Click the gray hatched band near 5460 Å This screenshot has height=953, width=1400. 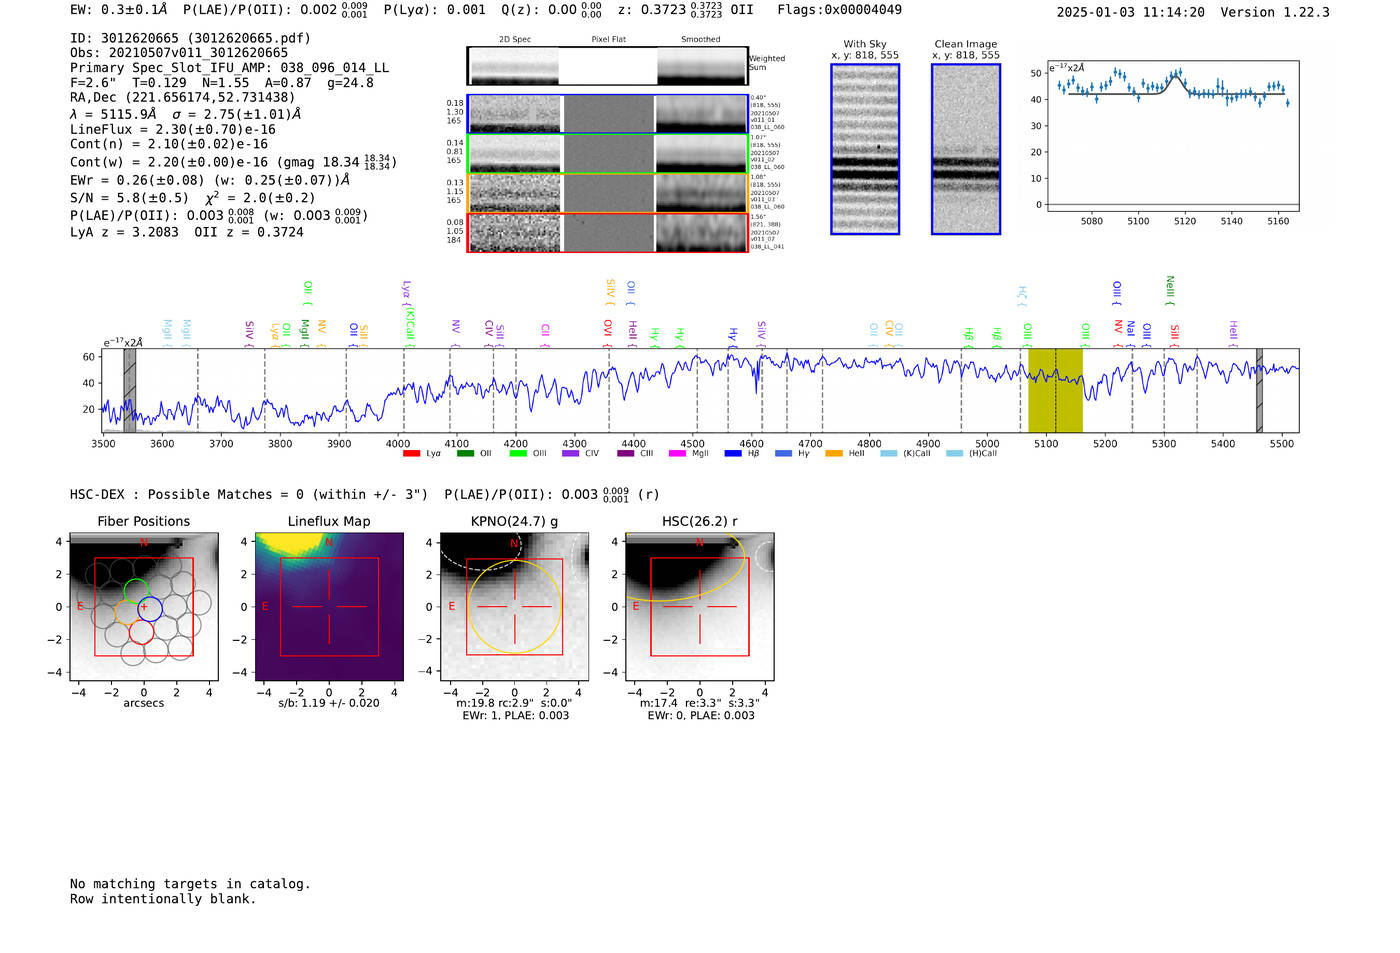[1259, 390]
